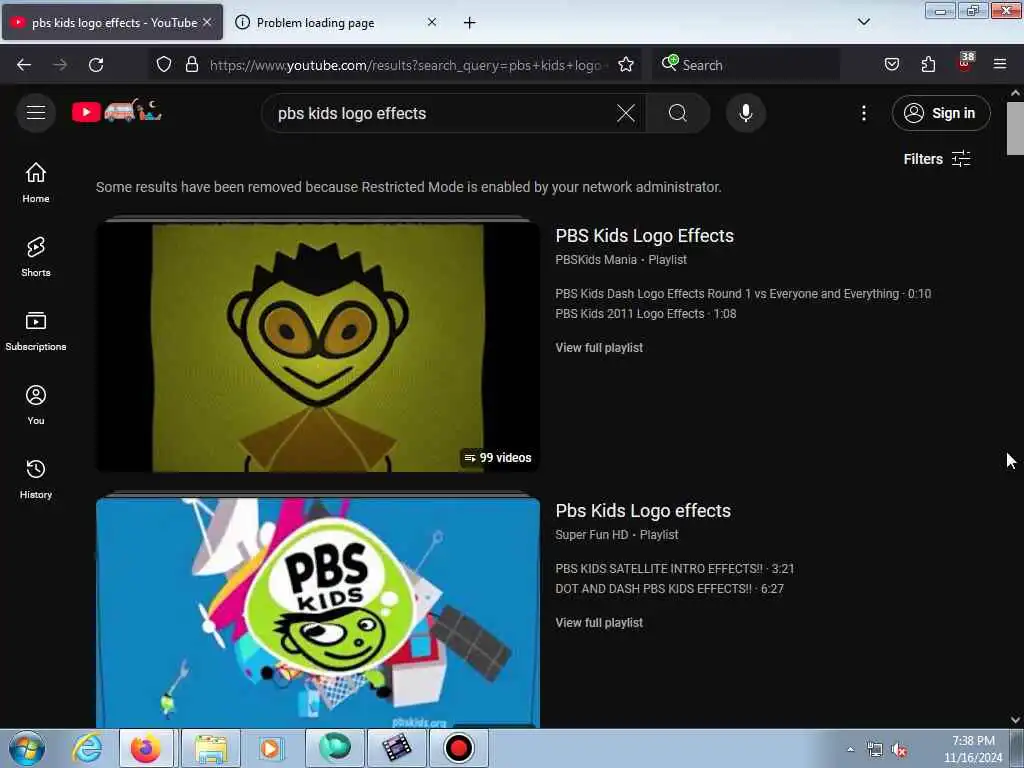Expand the list all tabs chevron
This screenshot has width=1024, height=768.
pos(863,22)
